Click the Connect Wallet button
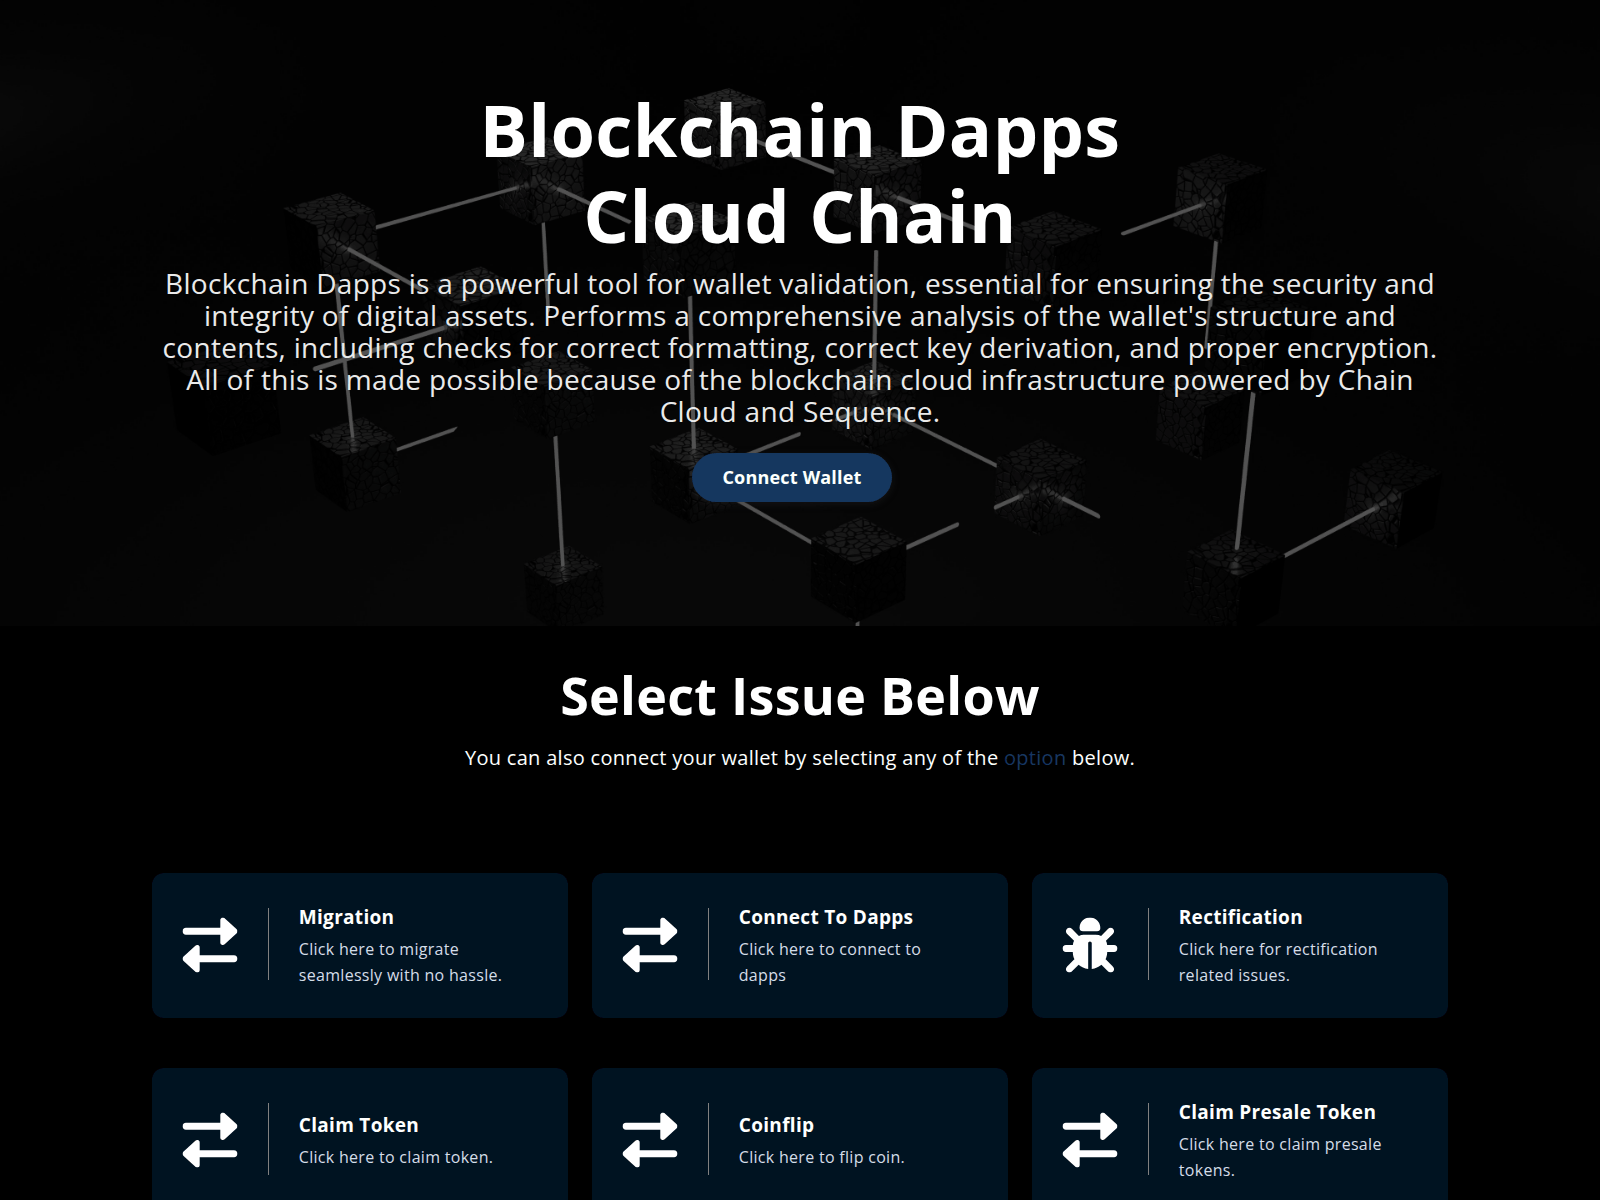The height and width of the screenshot is (1200, 1600). point(791,478)
